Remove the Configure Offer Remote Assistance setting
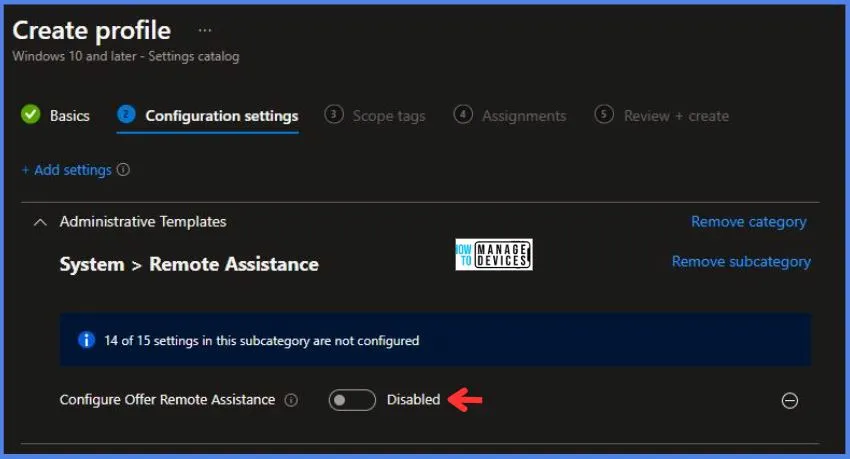 [789, 400]
